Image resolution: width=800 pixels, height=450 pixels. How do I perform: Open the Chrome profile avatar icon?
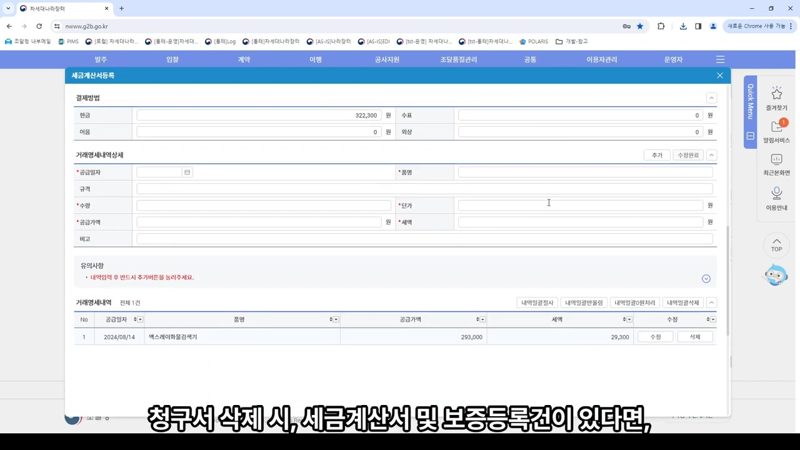[713, 26]
